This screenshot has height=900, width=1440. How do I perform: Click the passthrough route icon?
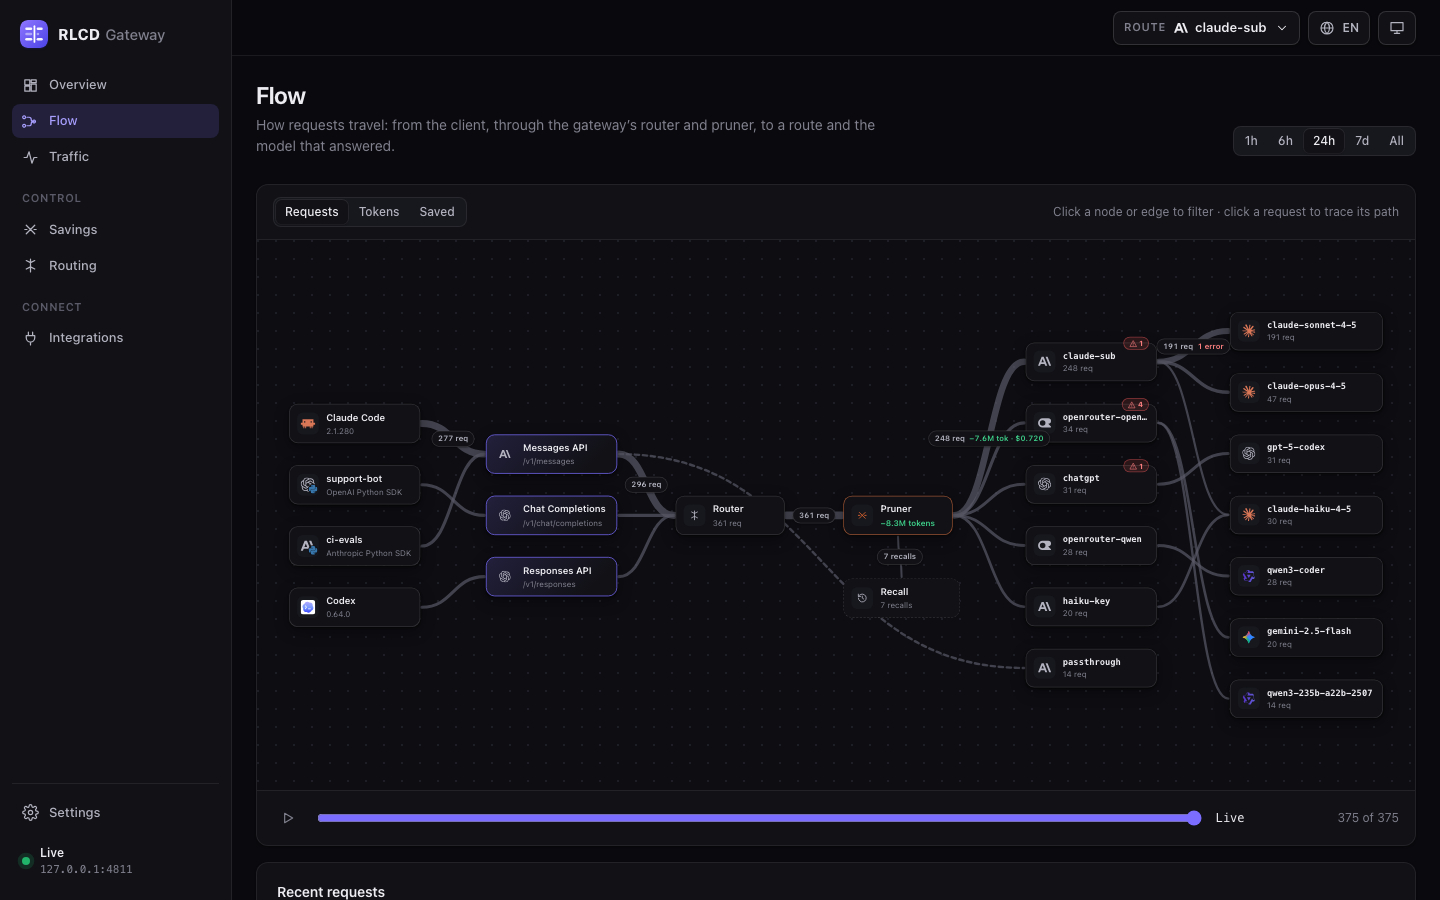coord(1044,668)
